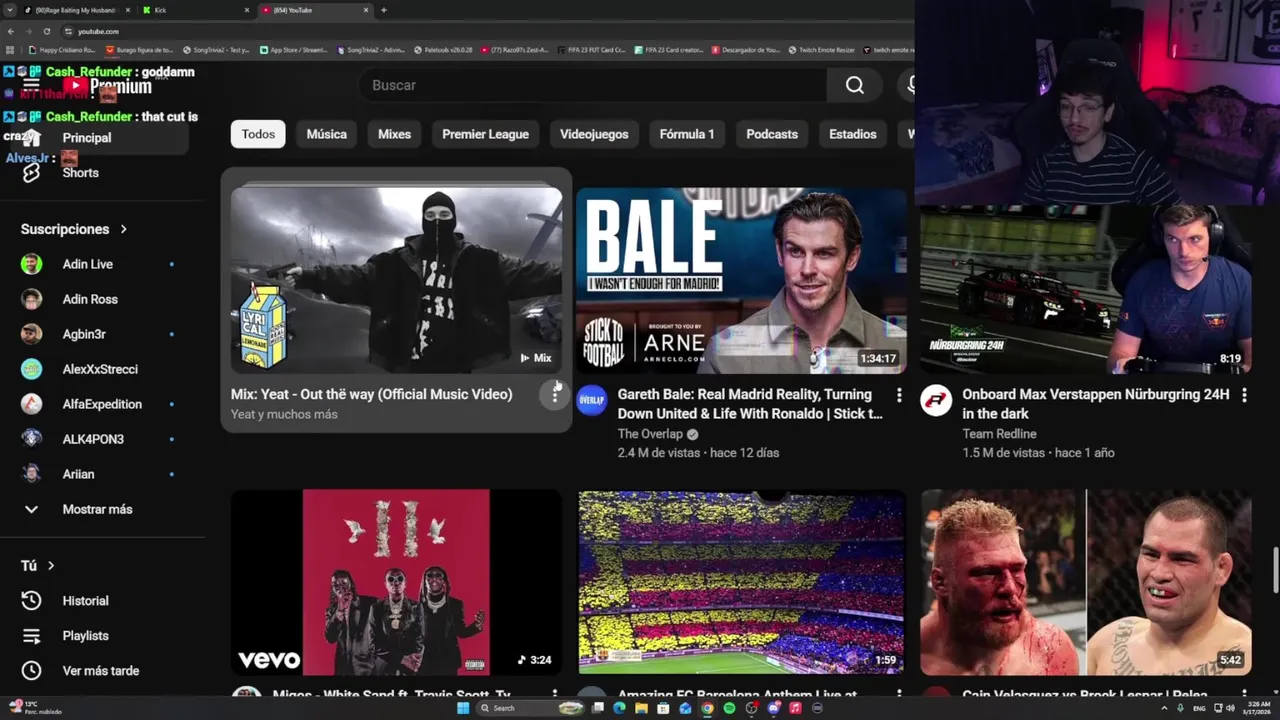Select the Estadios filter chip
Image resolution: width=1280 pixels, height=720 pixels.
(x=853, y=134)
